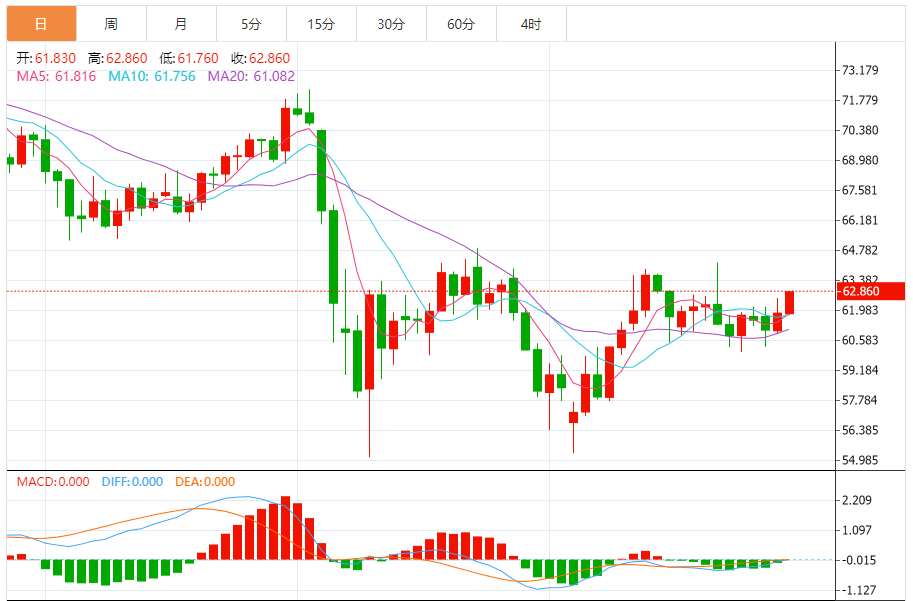913x601 pixels.
Task: Click the 68.980 price axis label
Action: pyautogui.click(x=860, y=160)
